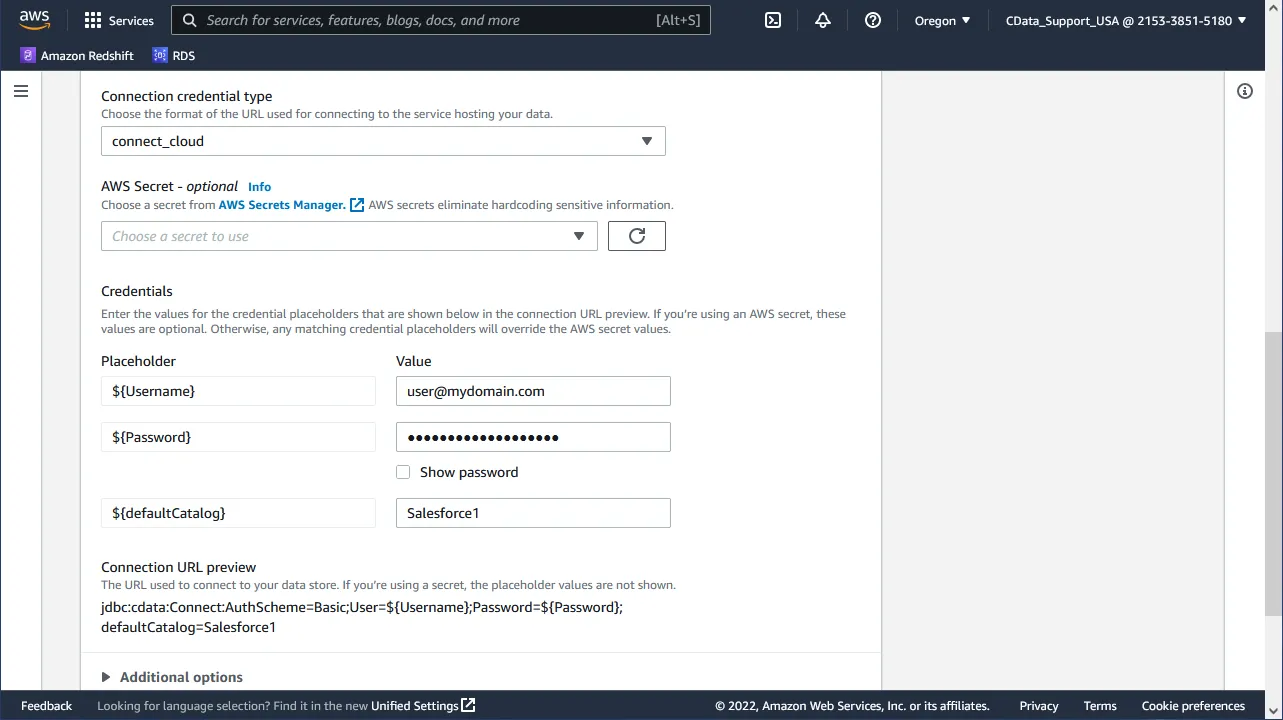Launch the CloudShell terminal icon

[x=773, y=20]
